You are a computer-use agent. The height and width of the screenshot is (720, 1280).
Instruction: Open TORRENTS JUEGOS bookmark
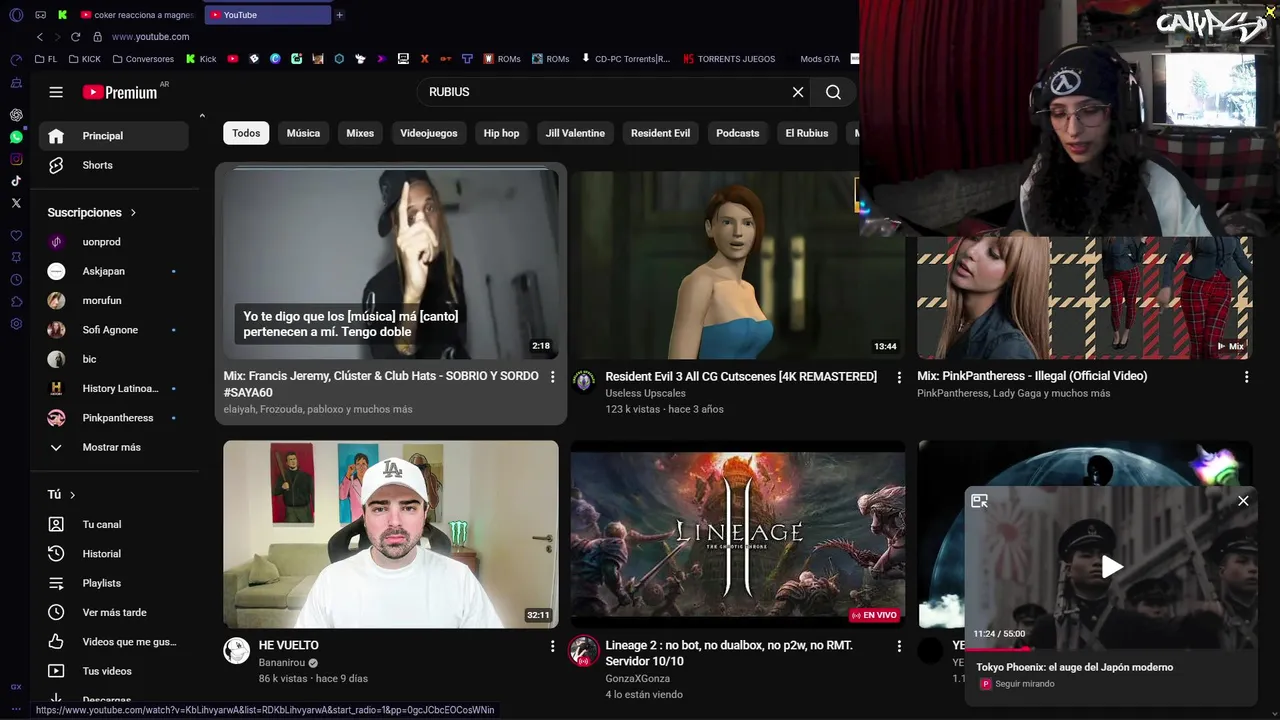(x=729, y=59)
